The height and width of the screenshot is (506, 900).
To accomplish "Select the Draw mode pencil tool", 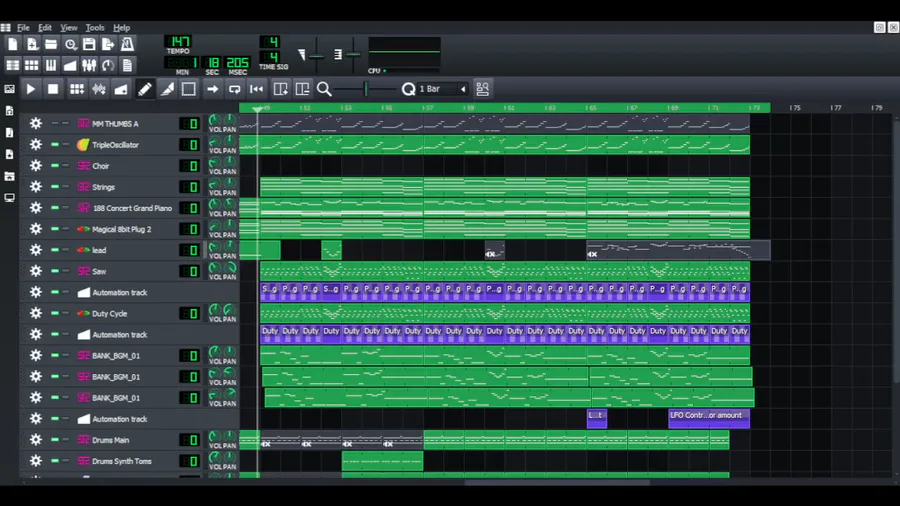I will [x=145, y=89].
